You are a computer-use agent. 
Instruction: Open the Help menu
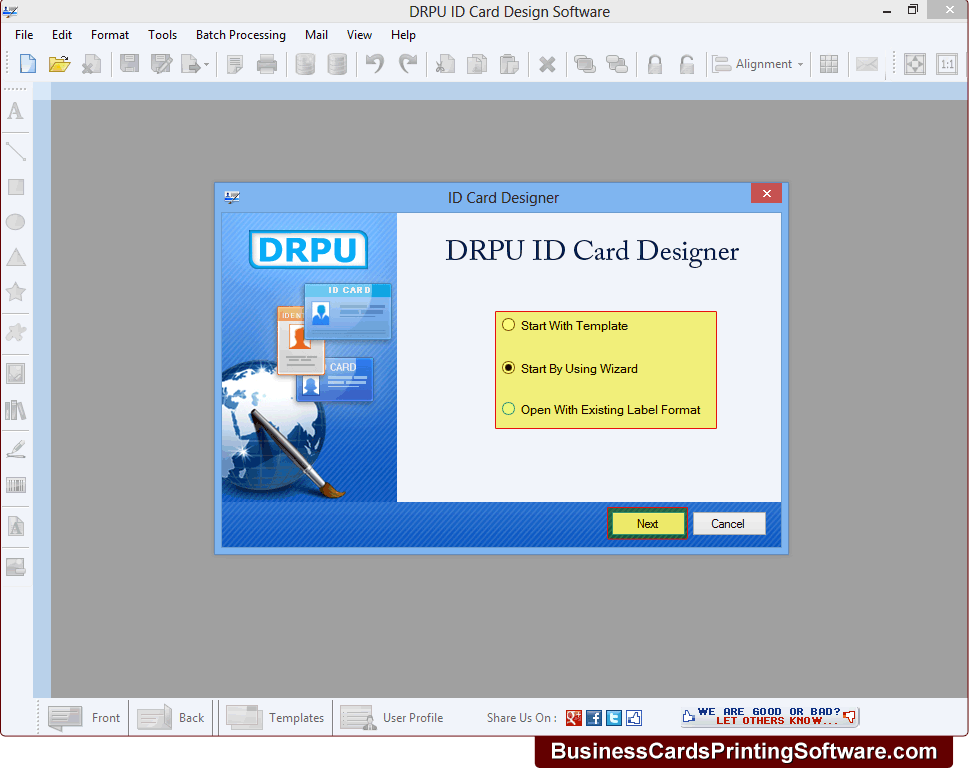(403, 35)
